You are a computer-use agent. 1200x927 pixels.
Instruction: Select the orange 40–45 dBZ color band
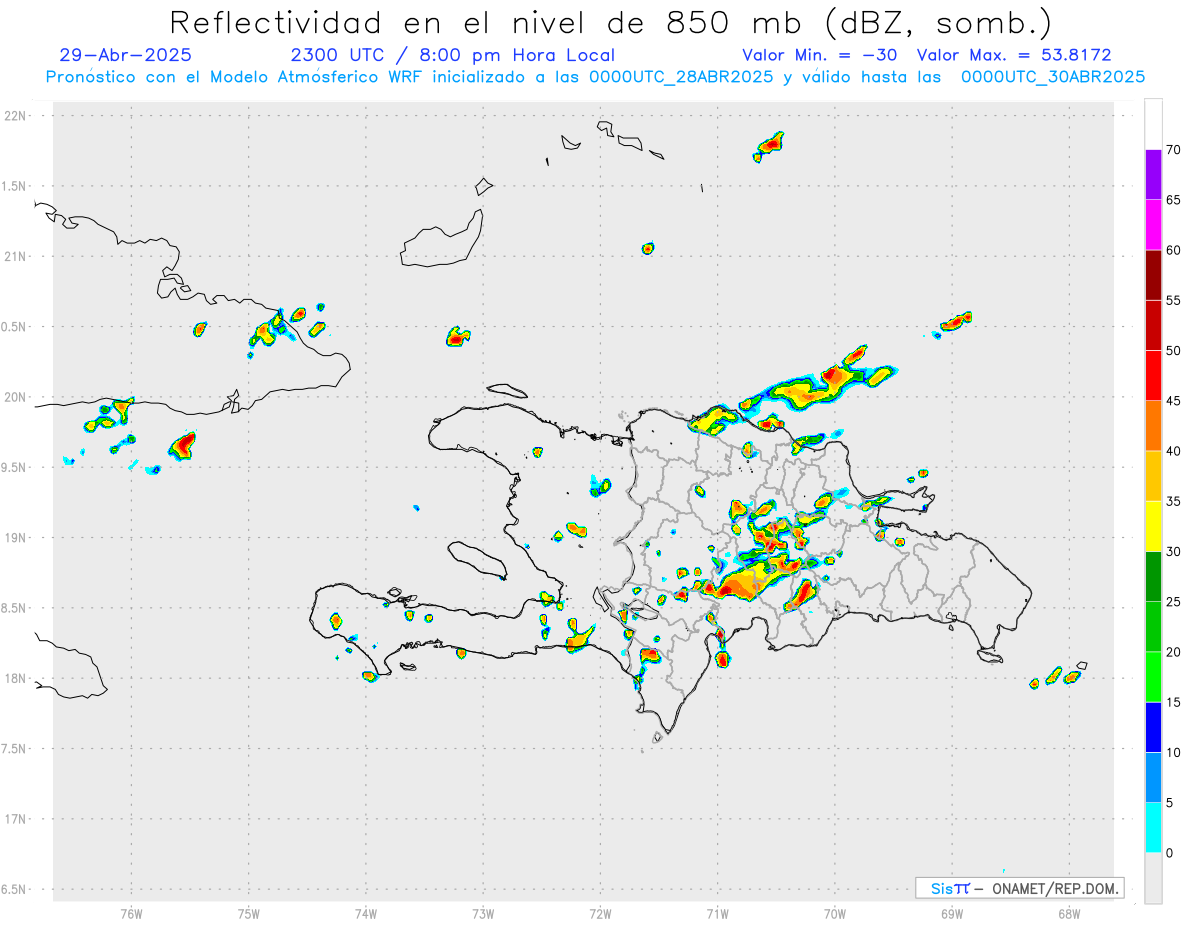pyautogui.click(x=1153, y=426)
